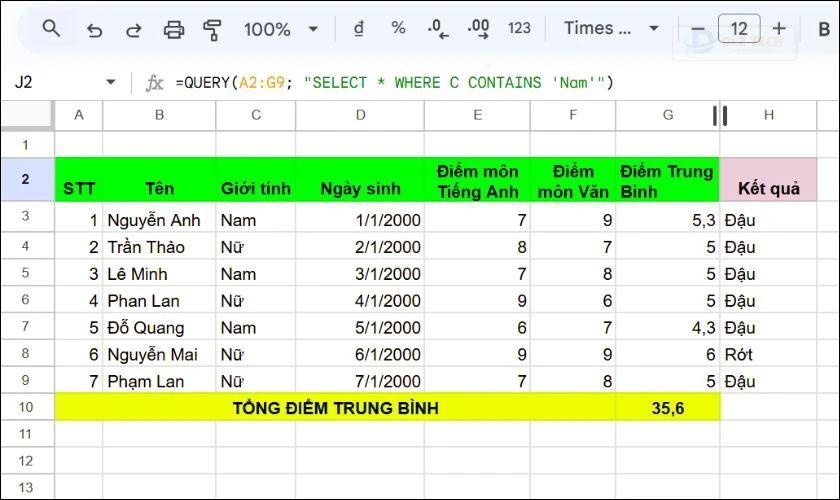Open the name box dropdown arrow
Viewport: 840px width, 500px height.
coord(111,83)
